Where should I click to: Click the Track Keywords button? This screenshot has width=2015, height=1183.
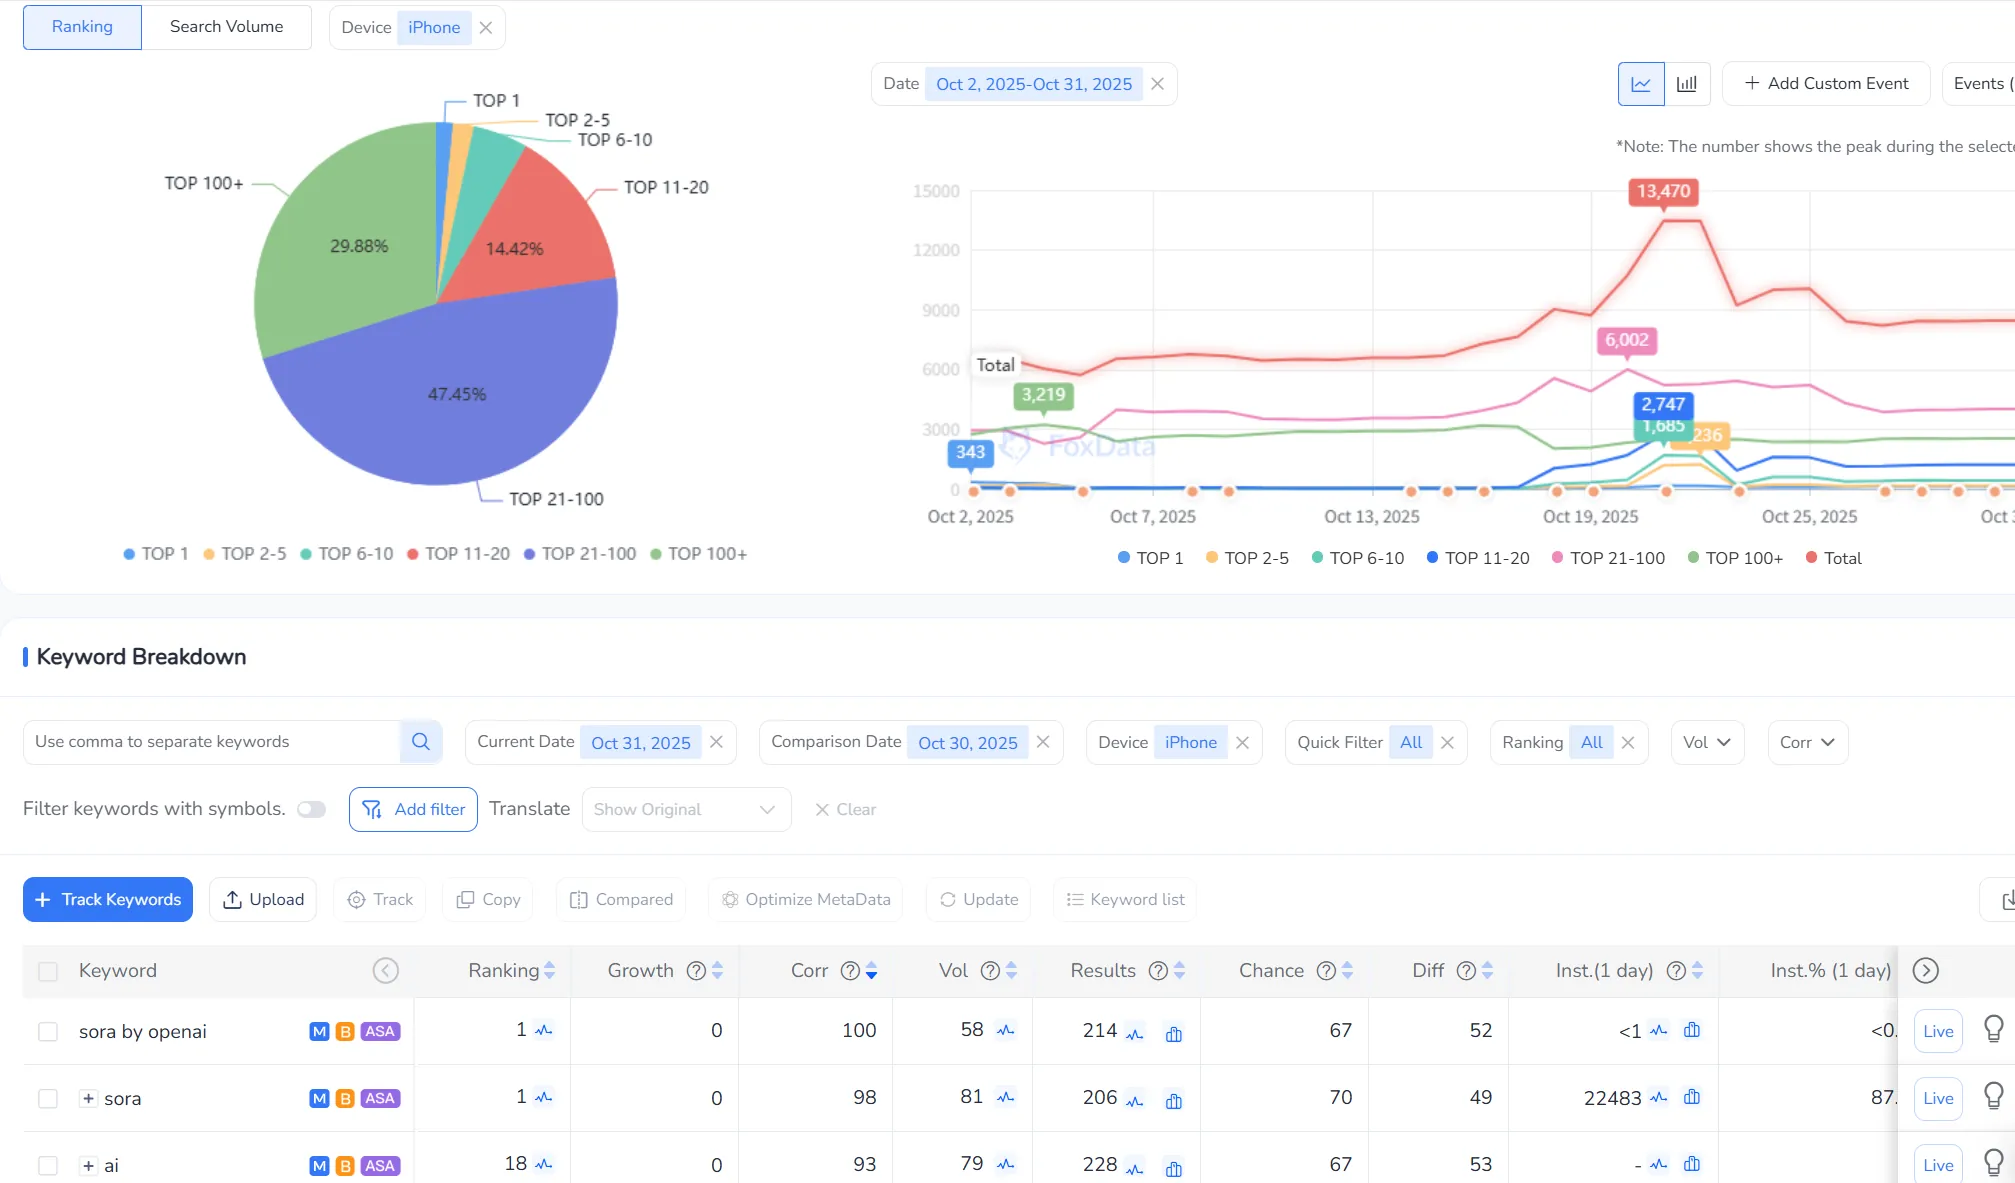pyautogui.click(x=108, y=899)
